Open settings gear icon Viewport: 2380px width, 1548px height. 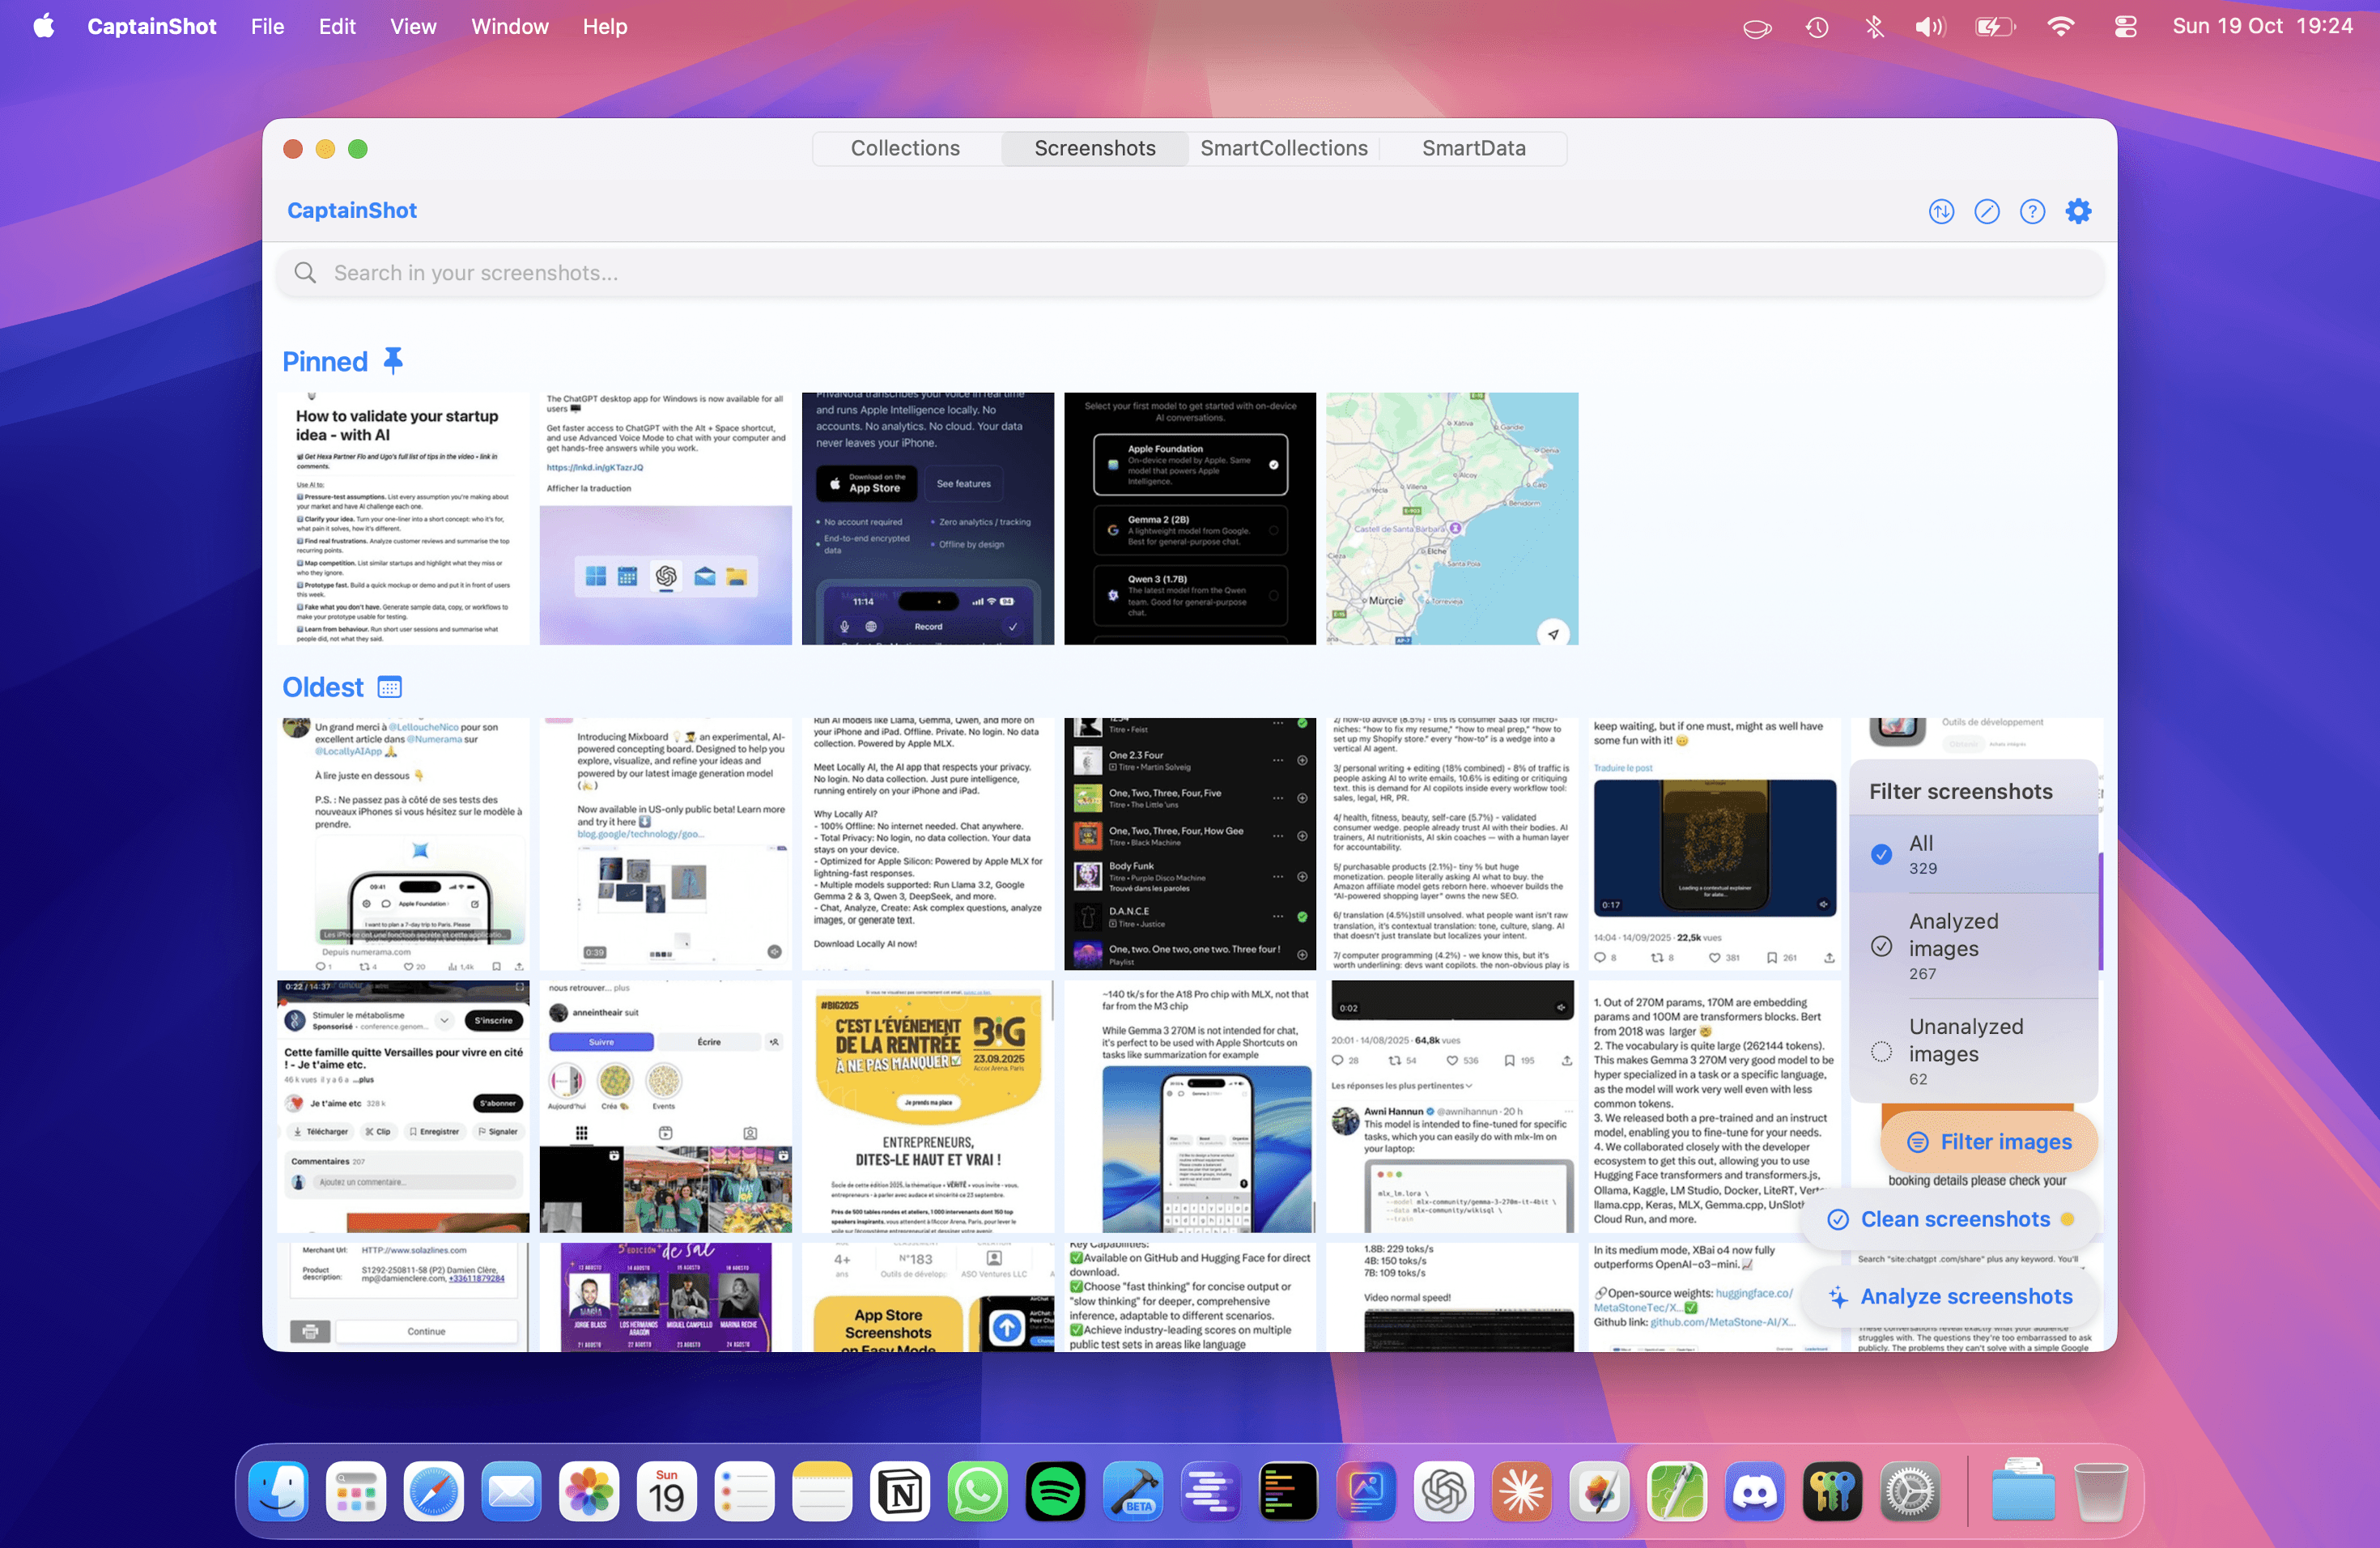[x=2077, y=211]
